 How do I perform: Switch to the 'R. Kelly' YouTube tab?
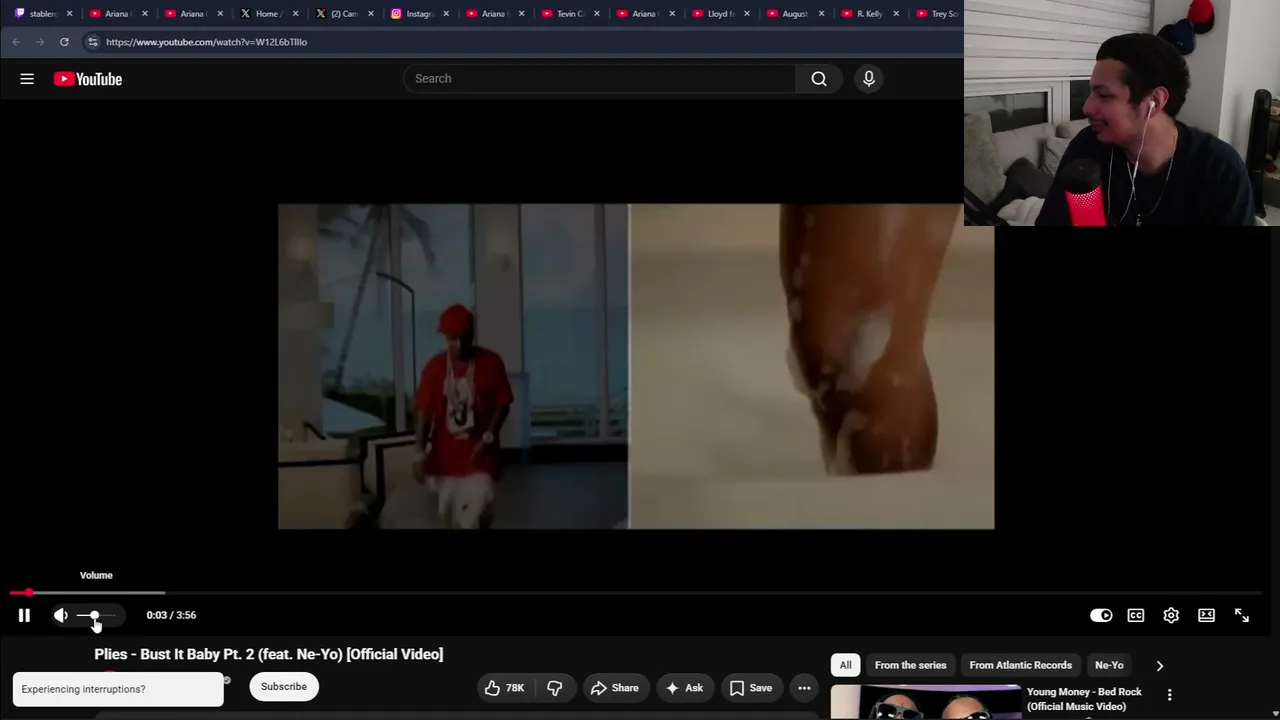tap(869, 14)
